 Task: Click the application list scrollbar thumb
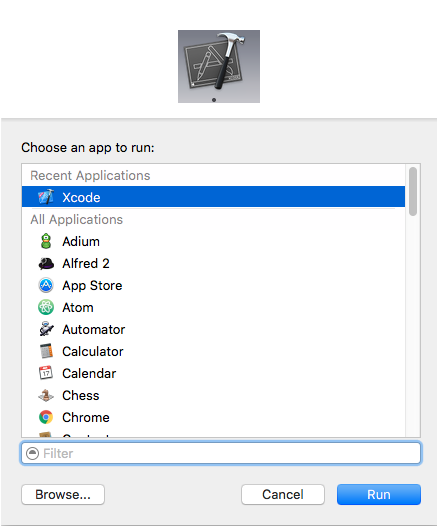pos(413,191)
